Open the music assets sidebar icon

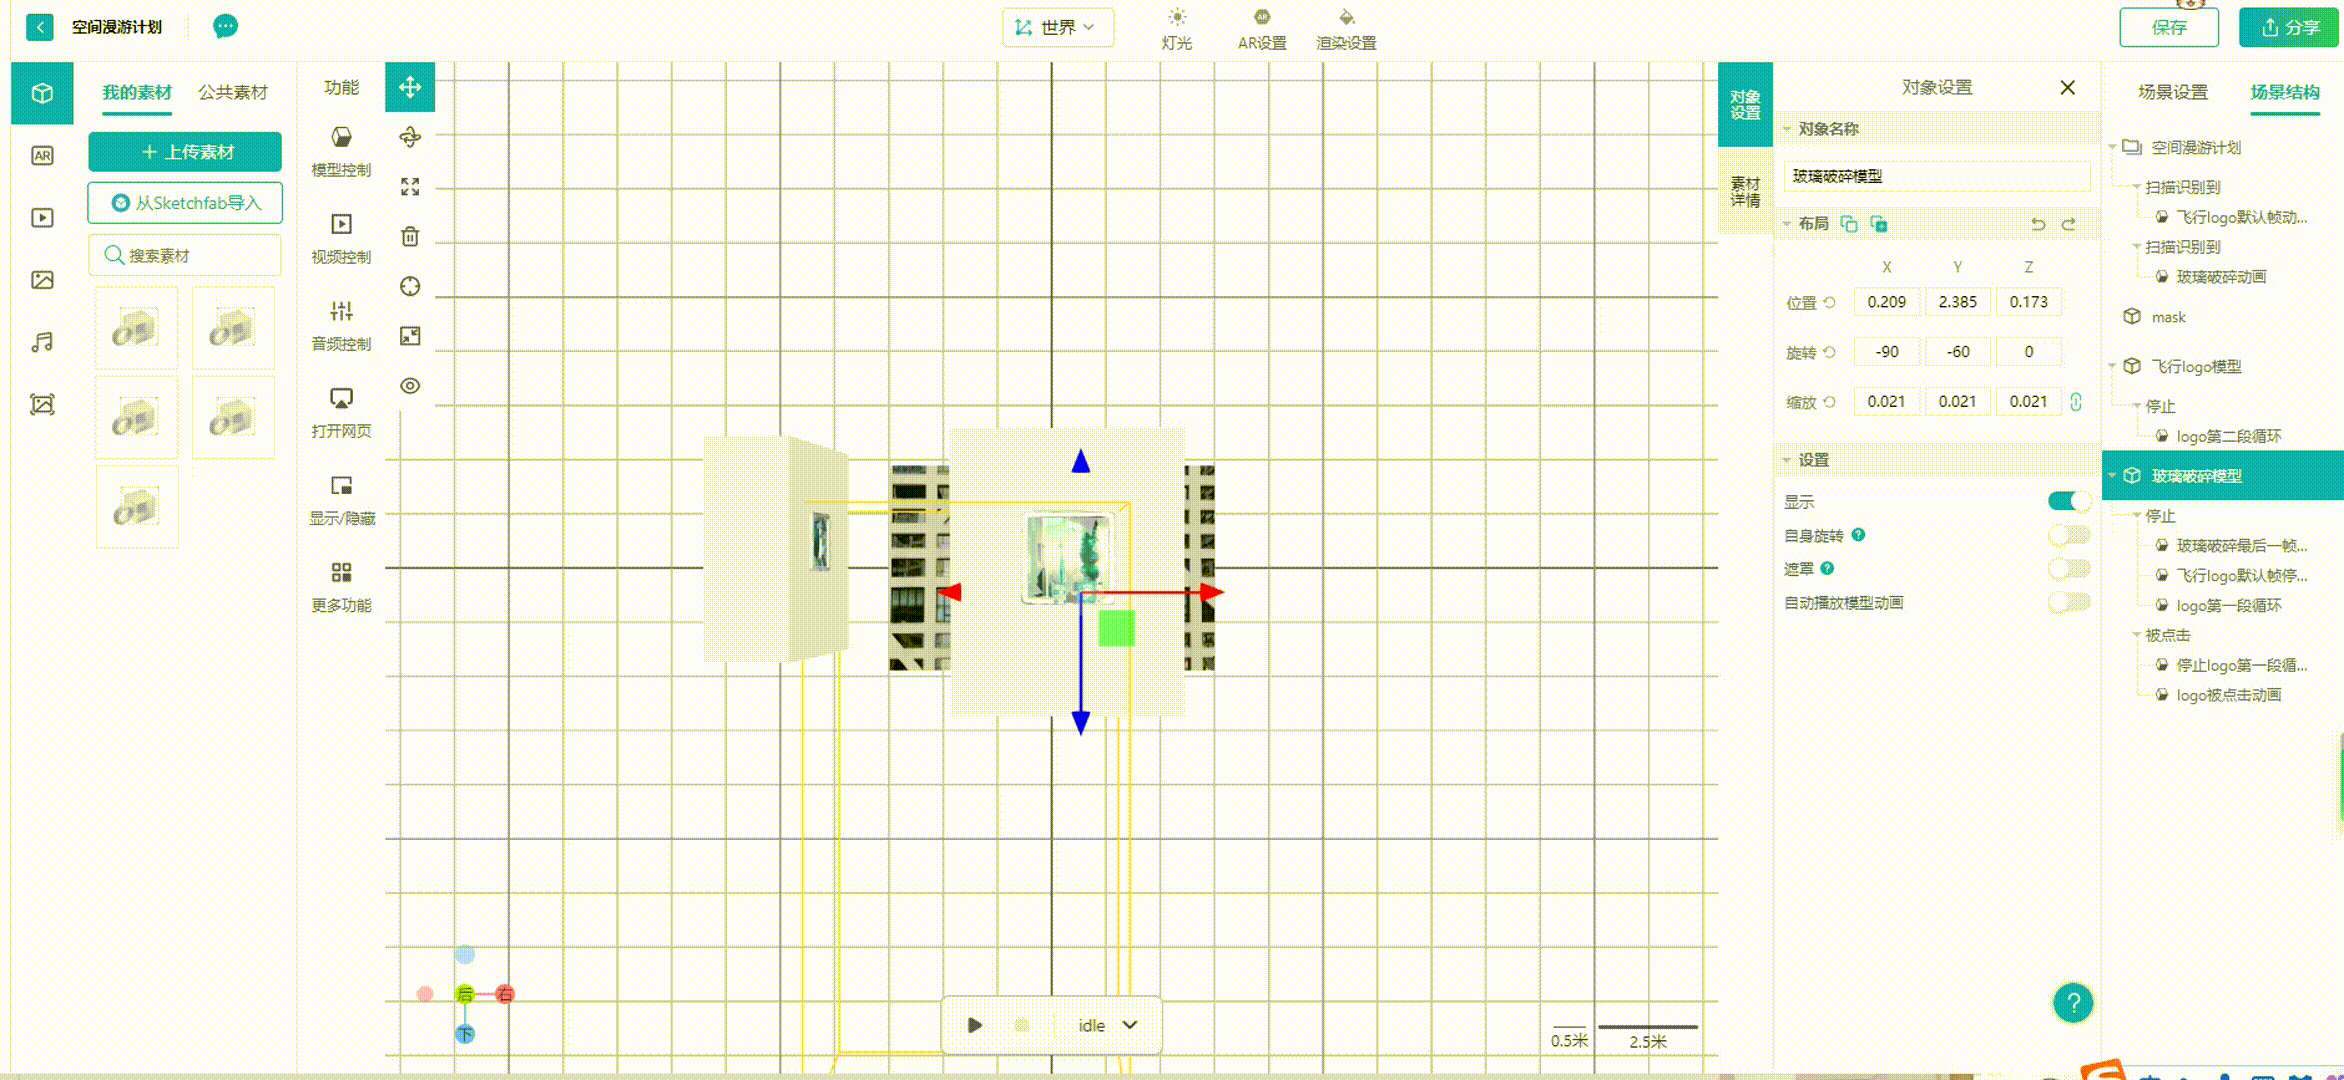tap(42, 342)
